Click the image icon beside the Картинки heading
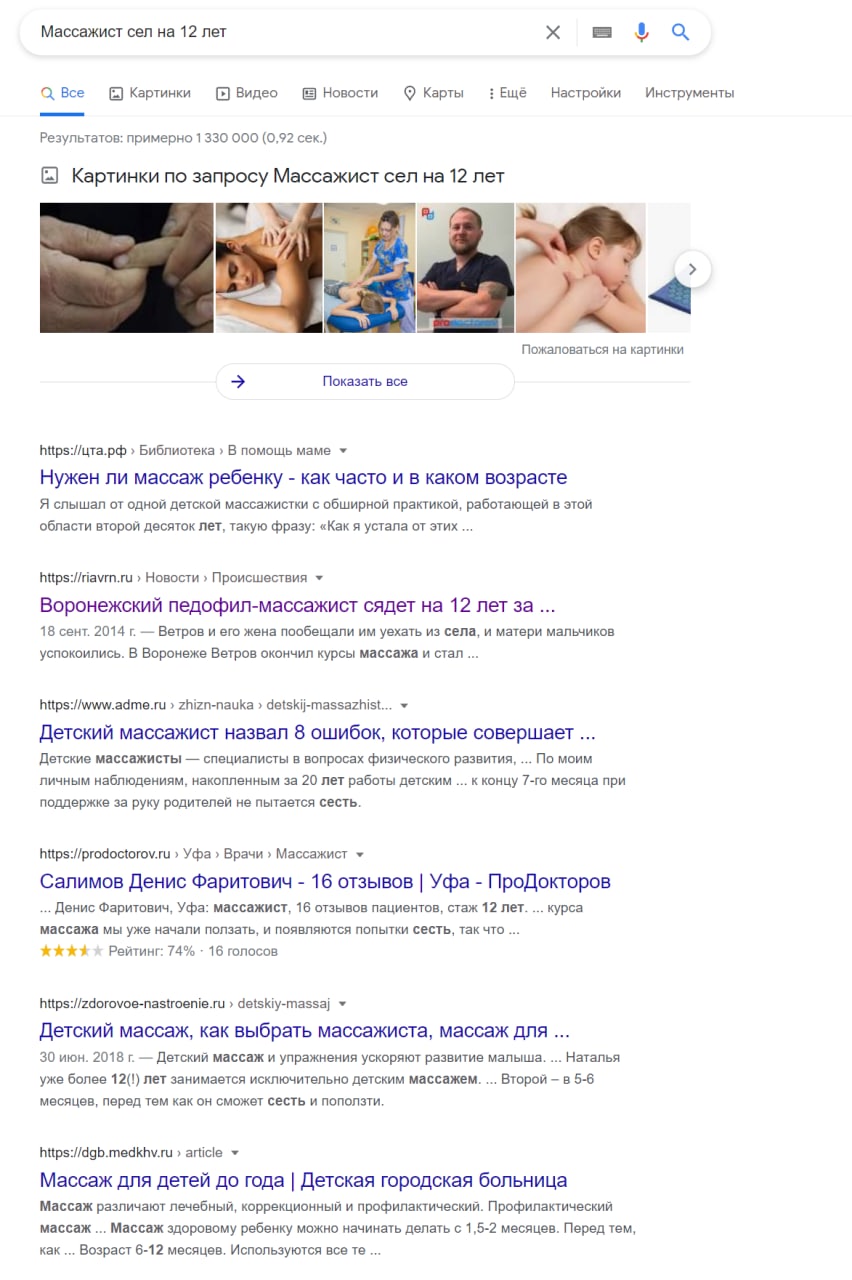The image size is (852, 1280). coord(49,176)
